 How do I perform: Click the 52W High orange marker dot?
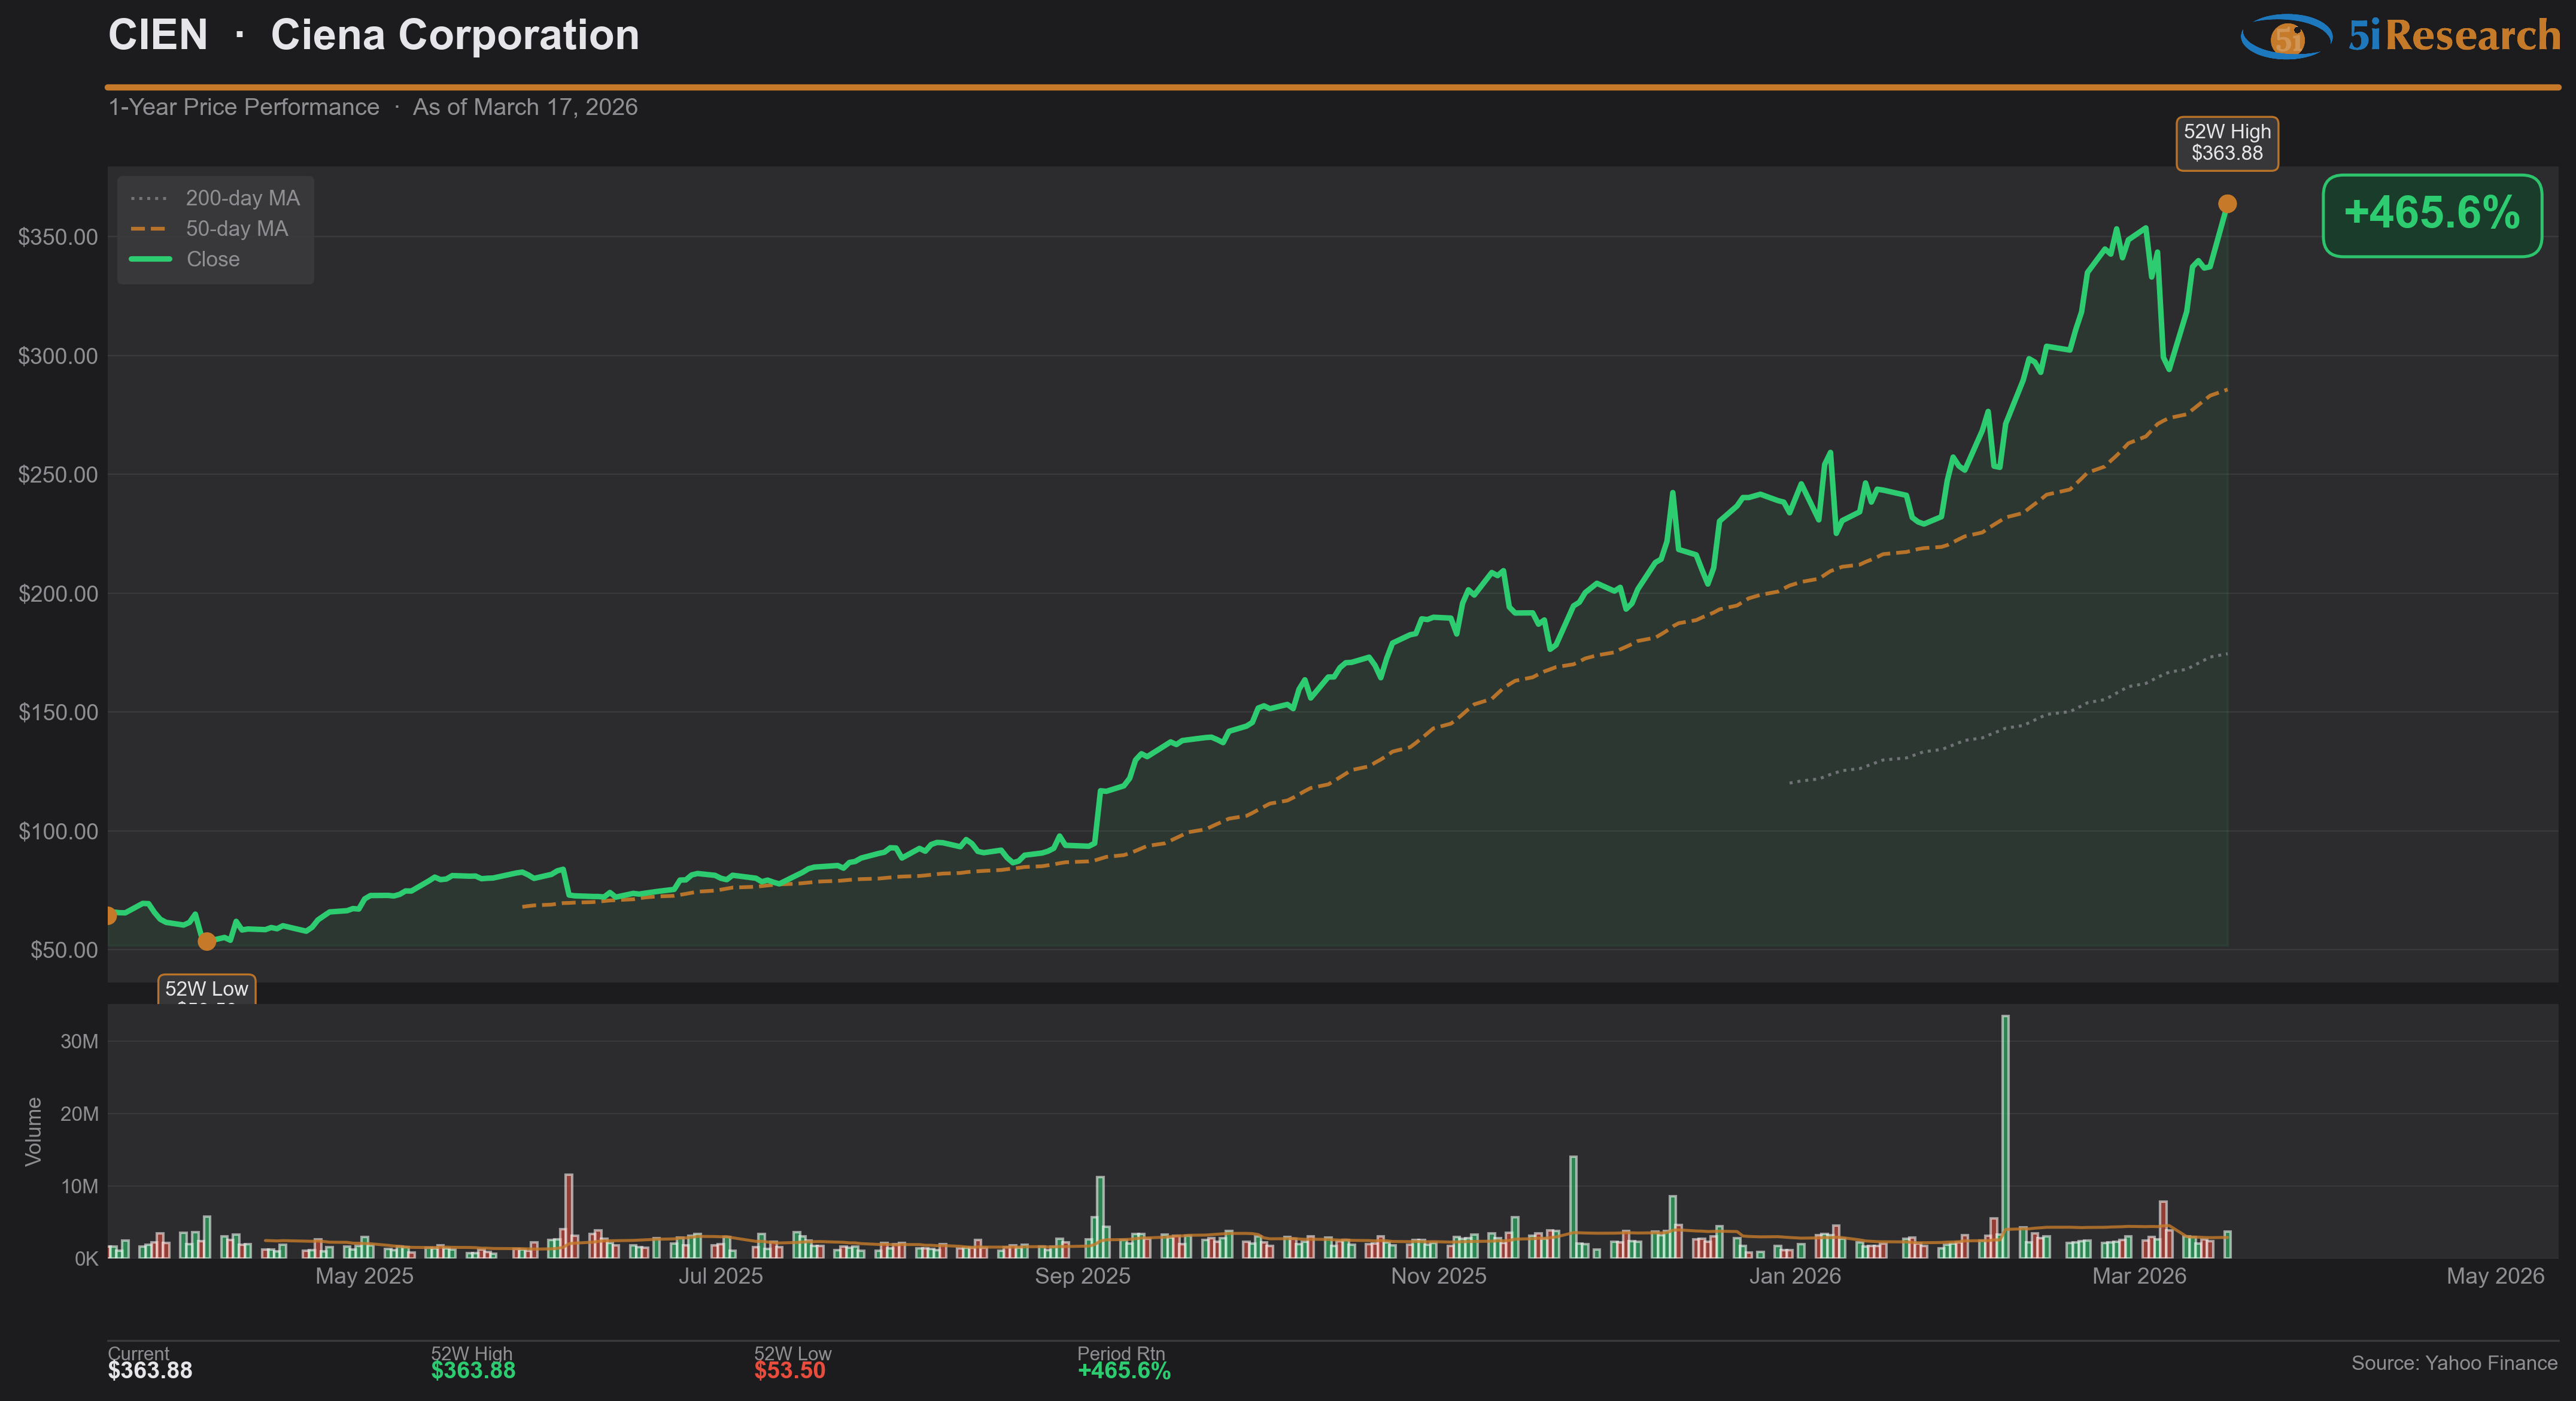pos(2227,204)
